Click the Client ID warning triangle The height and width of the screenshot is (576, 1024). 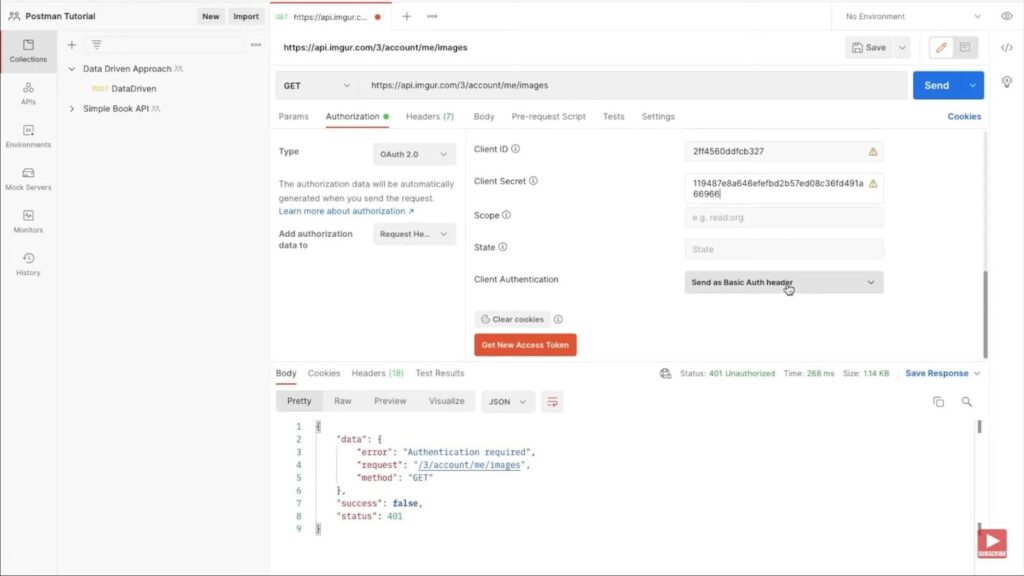(x=872, y=152)
